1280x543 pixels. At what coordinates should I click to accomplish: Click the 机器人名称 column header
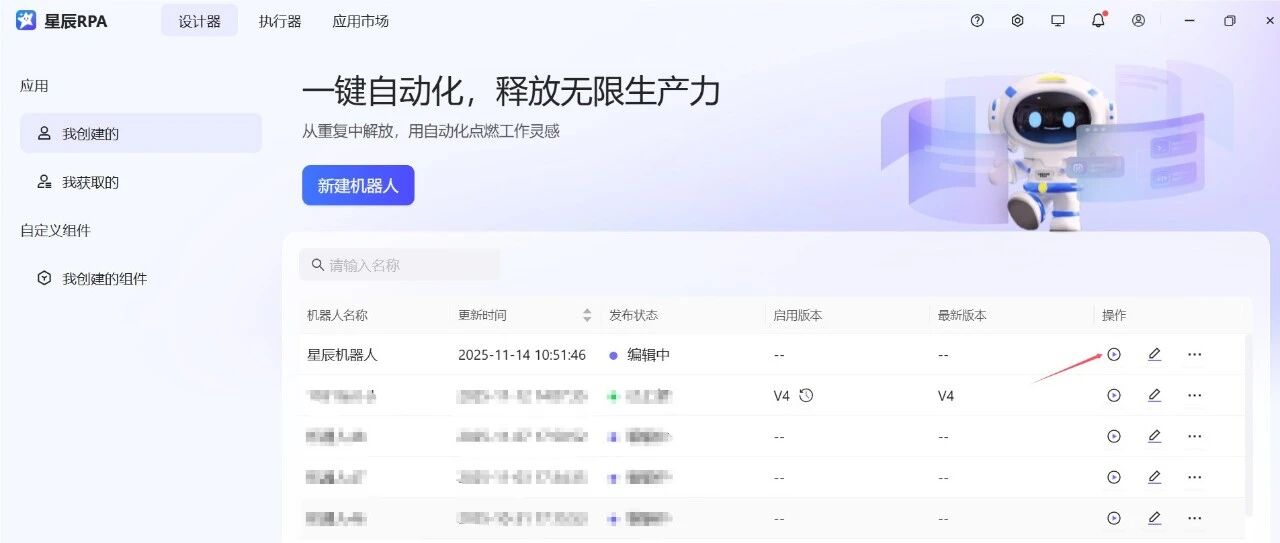coord(337,315)
